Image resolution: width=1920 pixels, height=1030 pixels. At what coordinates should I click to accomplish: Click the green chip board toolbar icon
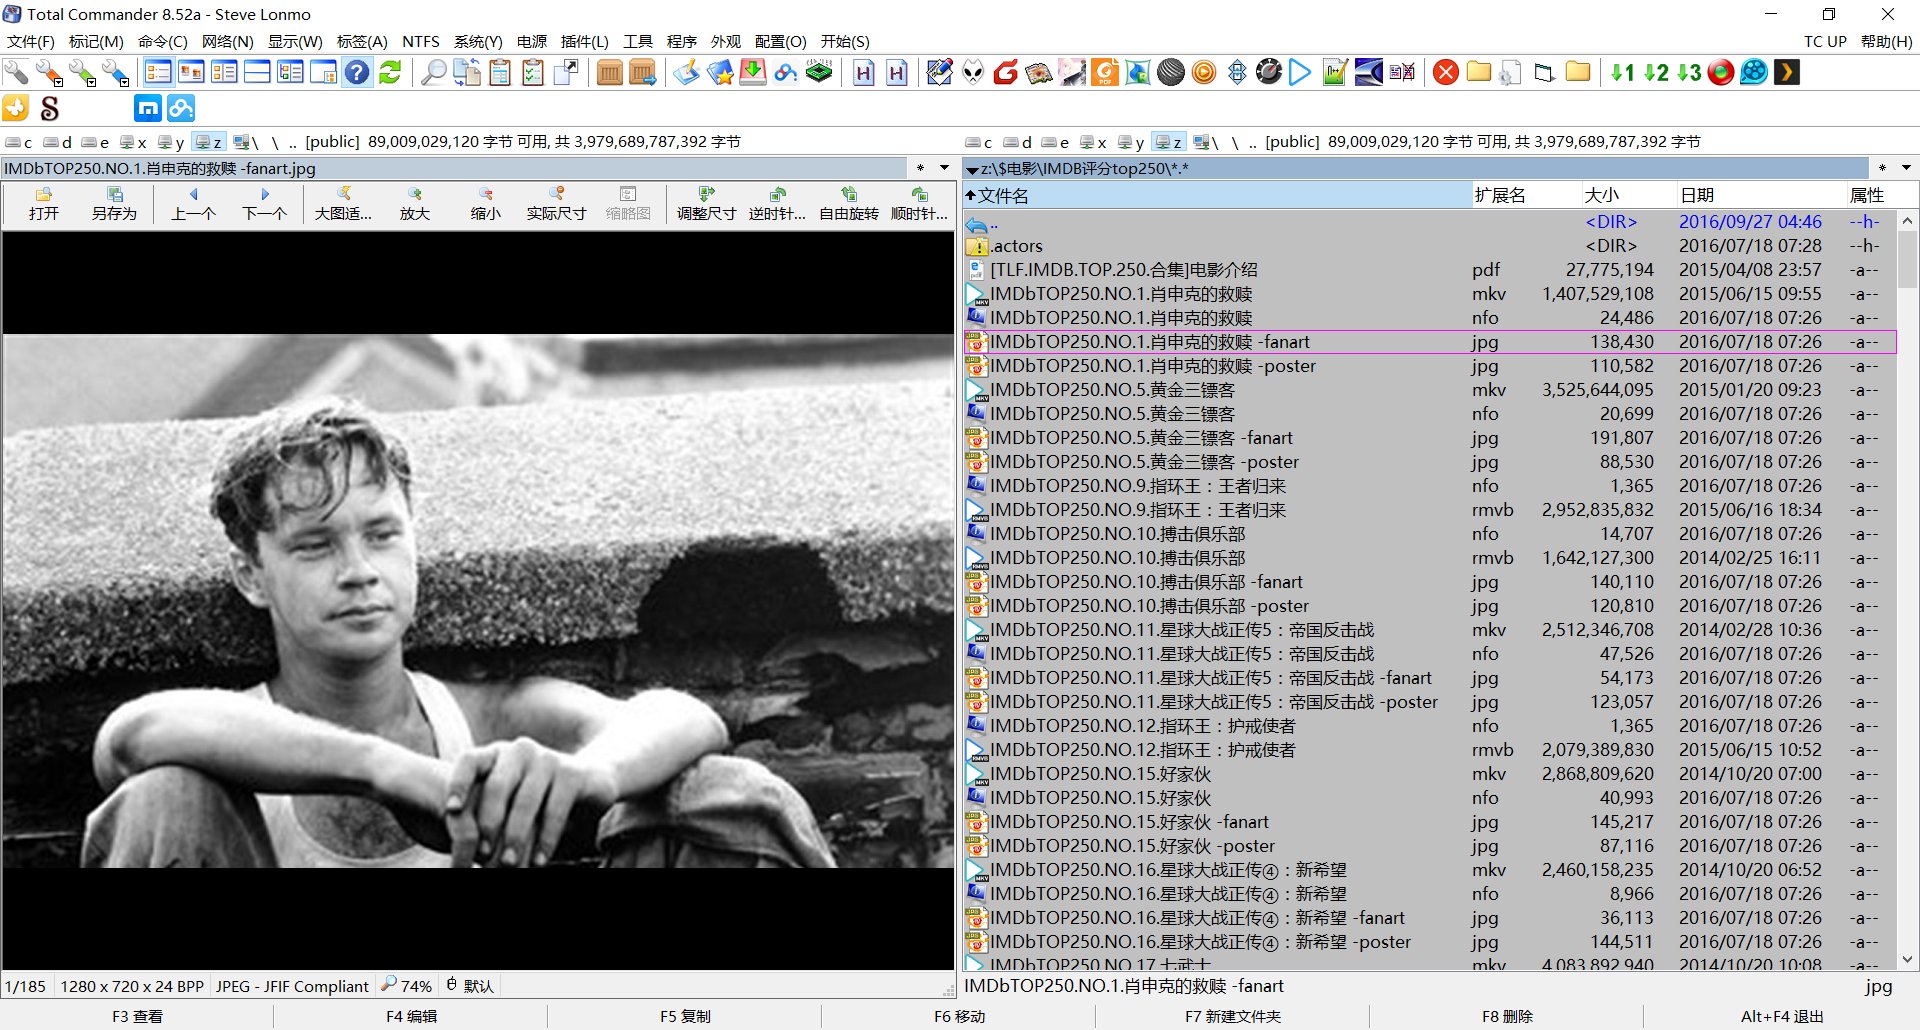[x=819, y=72]
